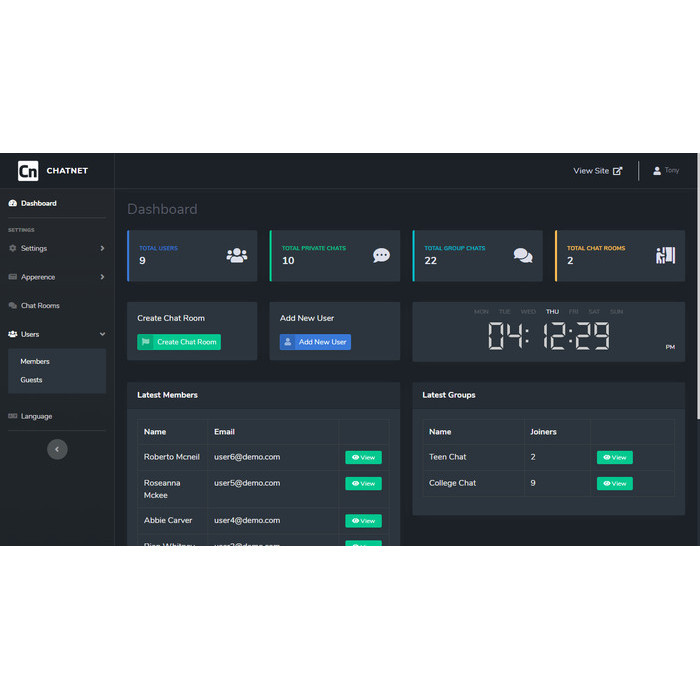The height and width of the screenshot is (700, 700).
Task: Click the Total Group Chats value 22
Action: (430, 261)
